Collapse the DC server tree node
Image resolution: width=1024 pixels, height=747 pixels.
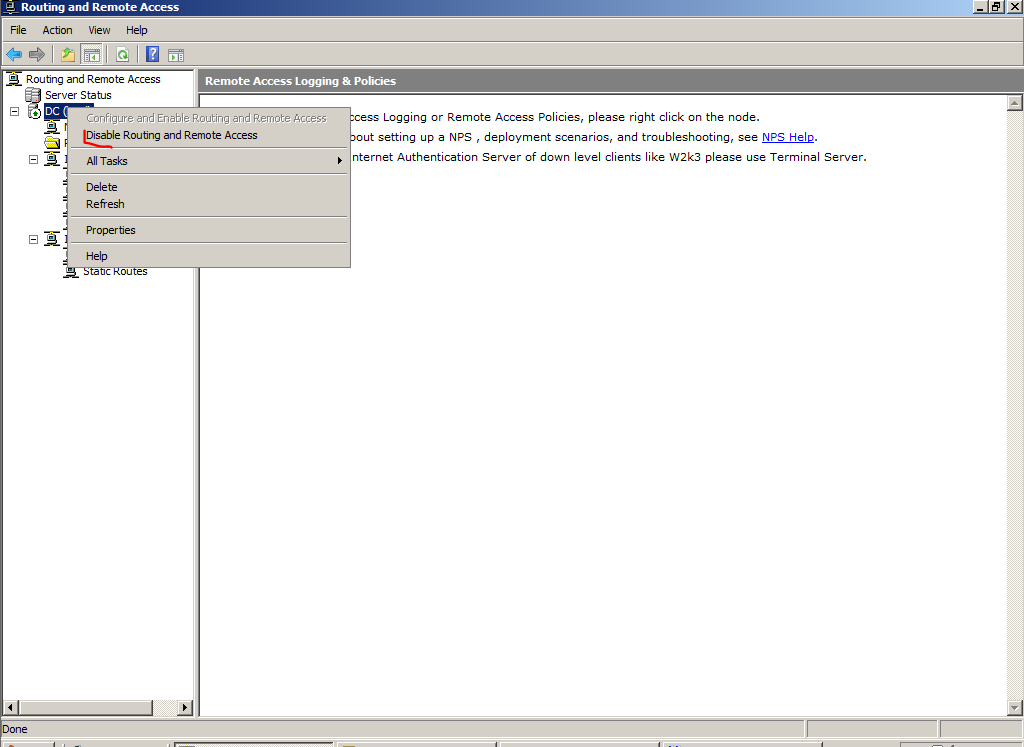pos(14,112)
